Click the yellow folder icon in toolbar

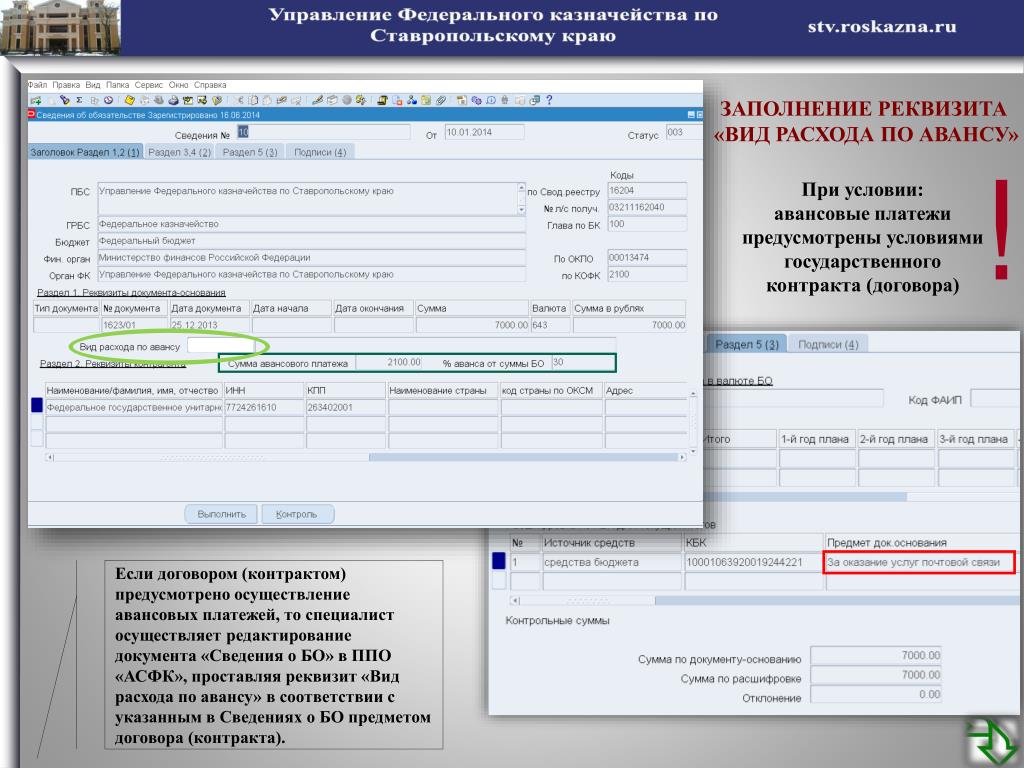tap(129, 100)
